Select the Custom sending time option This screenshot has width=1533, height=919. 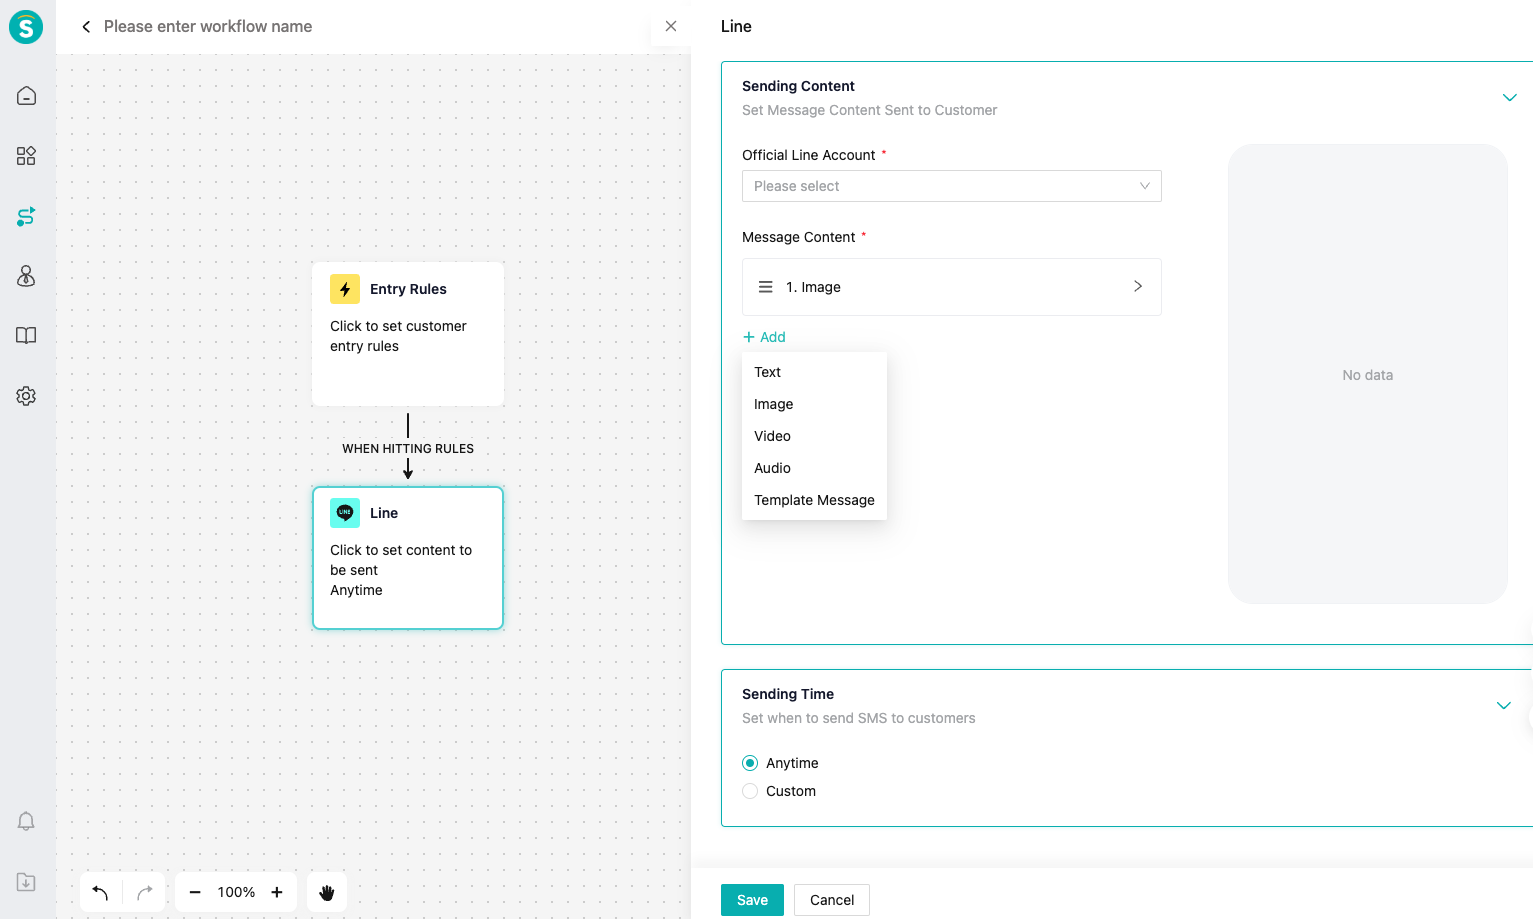pyautogui.click(x=750, y=791)
